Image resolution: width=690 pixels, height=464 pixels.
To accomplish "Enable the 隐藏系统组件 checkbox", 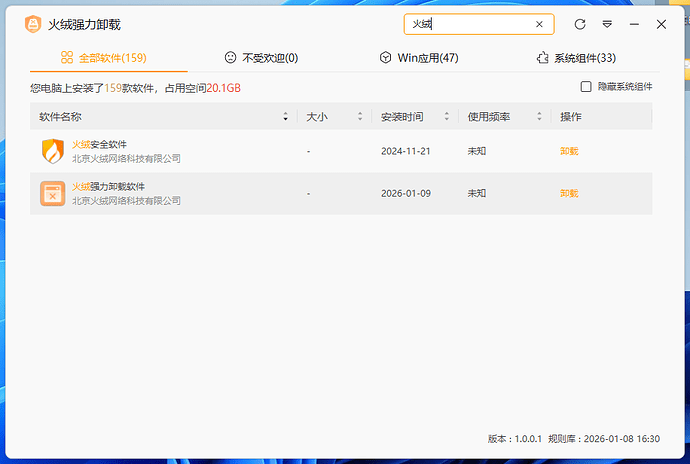I will [x=586, y=87].
